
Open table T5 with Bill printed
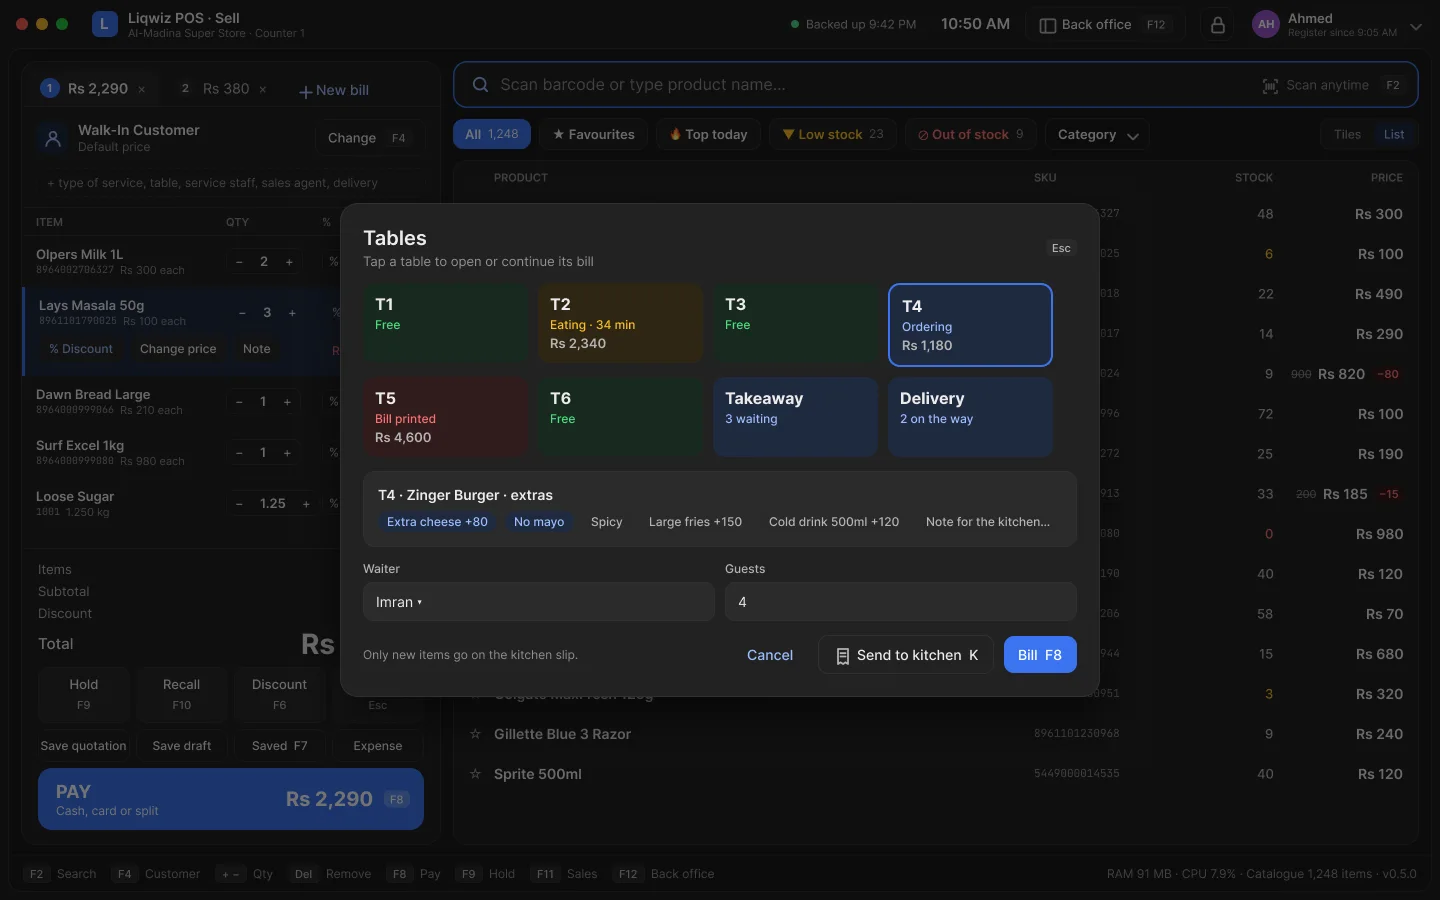445,417
